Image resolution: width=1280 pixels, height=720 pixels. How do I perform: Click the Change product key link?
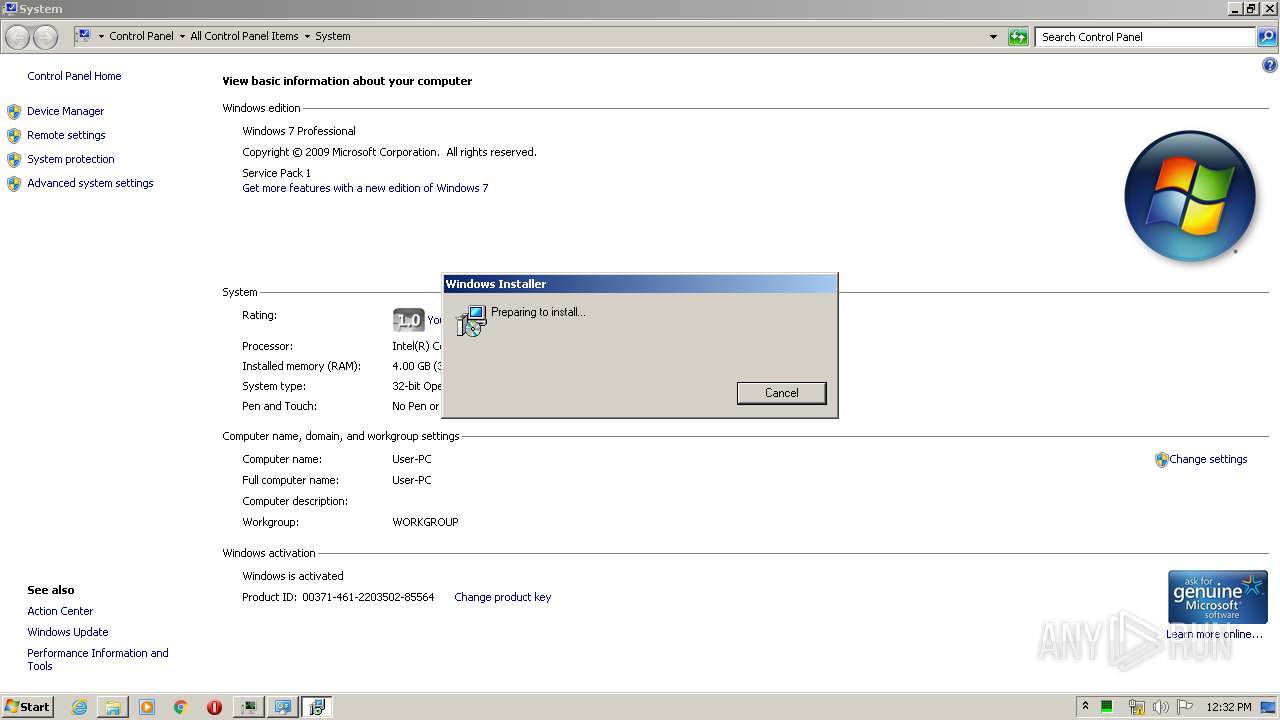tap(502, 597)
